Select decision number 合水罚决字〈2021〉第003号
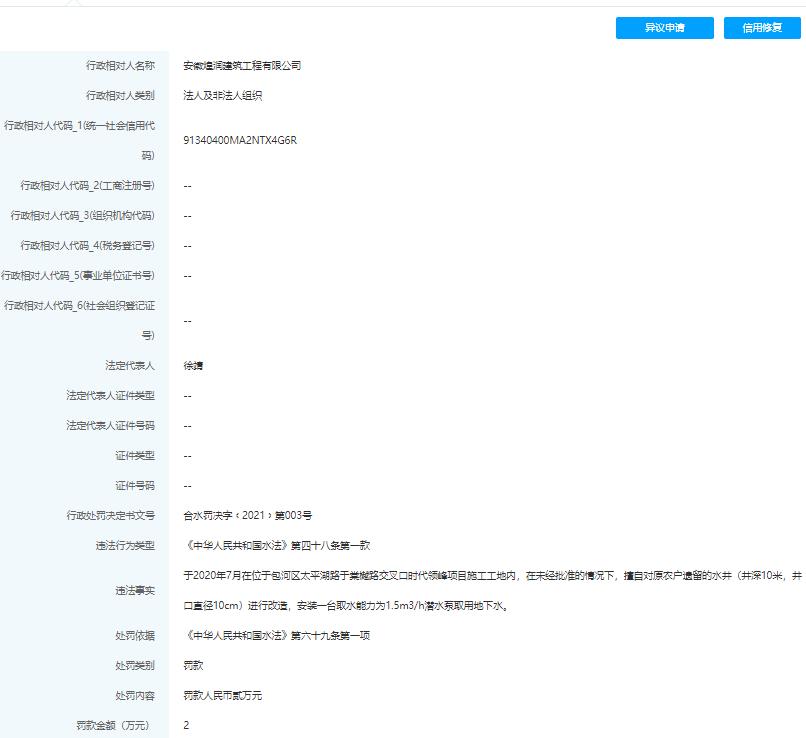The width and height of the screenshot is (806, 738). pos(248,515)
